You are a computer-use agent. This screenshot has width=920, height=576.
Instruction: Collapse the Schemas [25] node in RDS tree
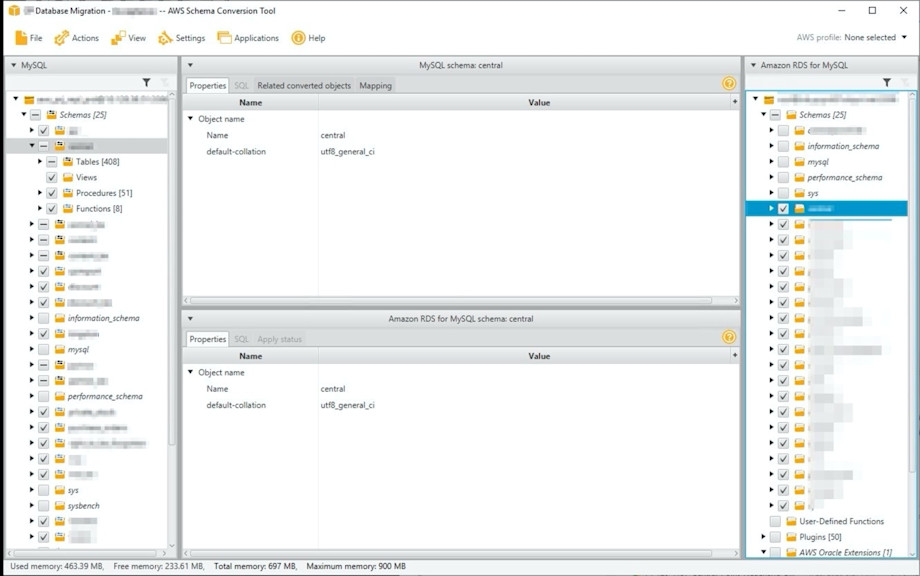(763, 114)
